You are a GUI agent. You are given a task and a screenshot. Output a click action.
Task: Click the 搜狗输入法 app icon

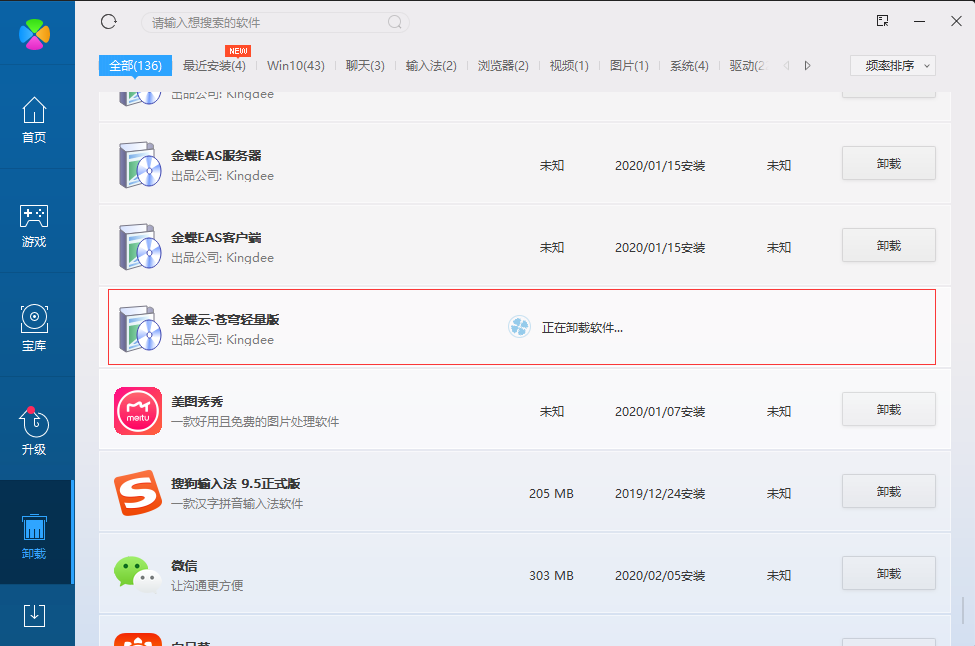pyautogui.click(x=138, y=493)
